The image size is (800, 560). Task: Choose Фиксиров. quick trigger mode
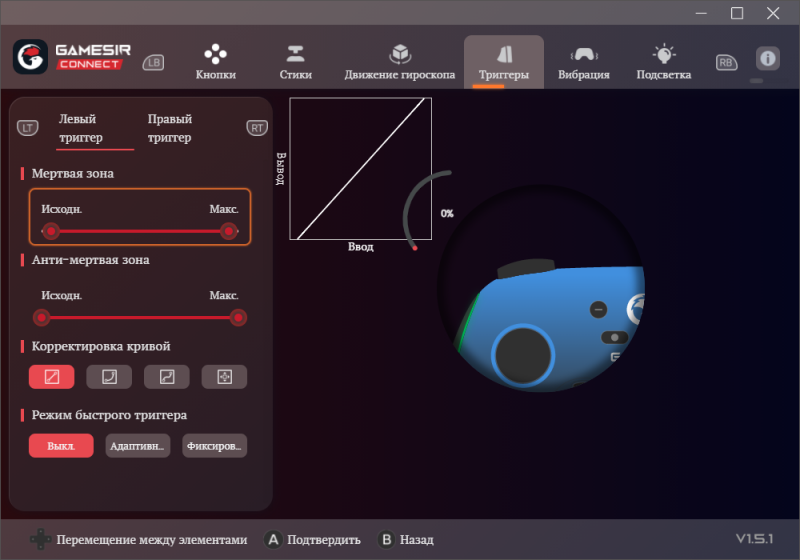(x=215, y=446)
